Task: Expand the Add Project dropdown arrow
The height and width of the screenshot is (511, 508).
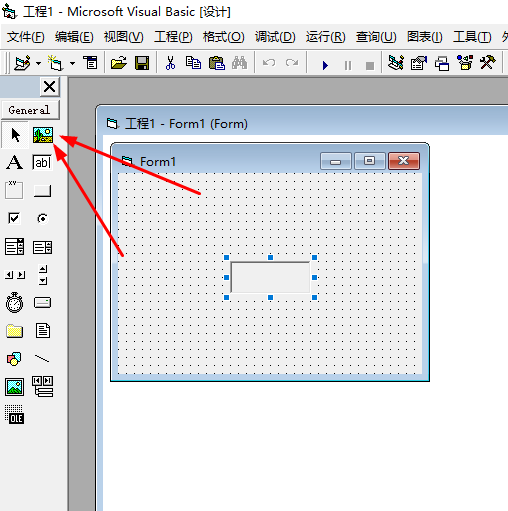Action: click(39, 63)
